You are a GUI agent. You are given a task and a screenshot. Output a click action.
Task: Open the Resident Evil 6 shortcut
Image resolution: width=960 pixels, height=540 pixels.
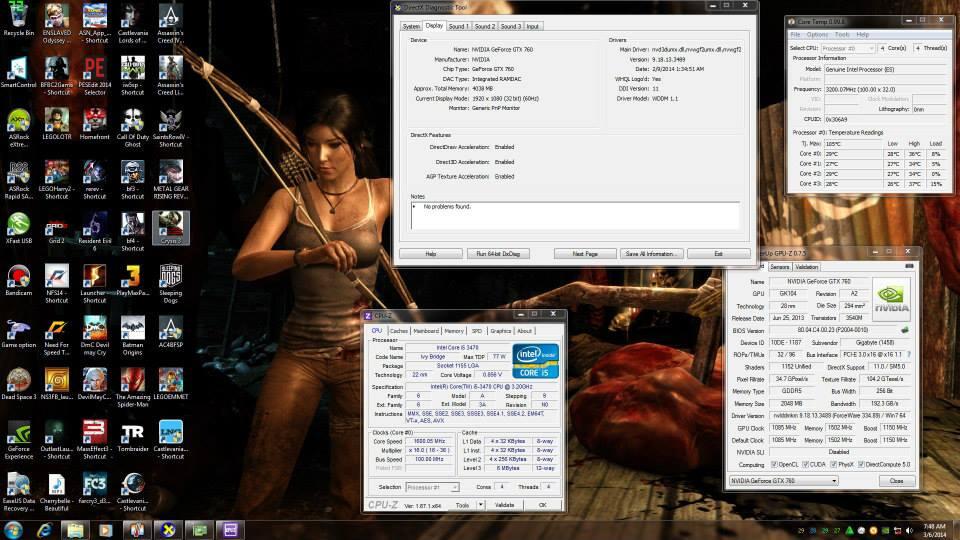coord(94,233)
